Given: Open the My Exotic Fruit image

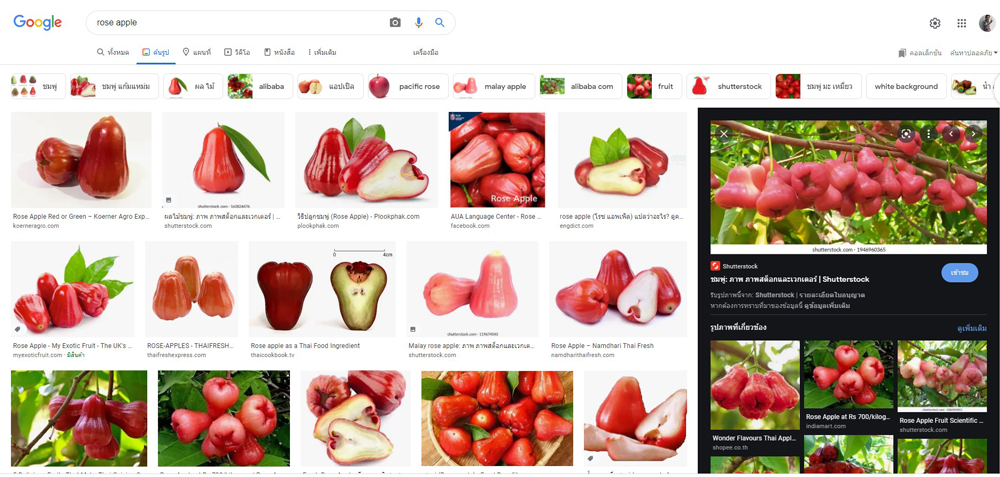Looking at the screenshot, I should tap(72, 289).
